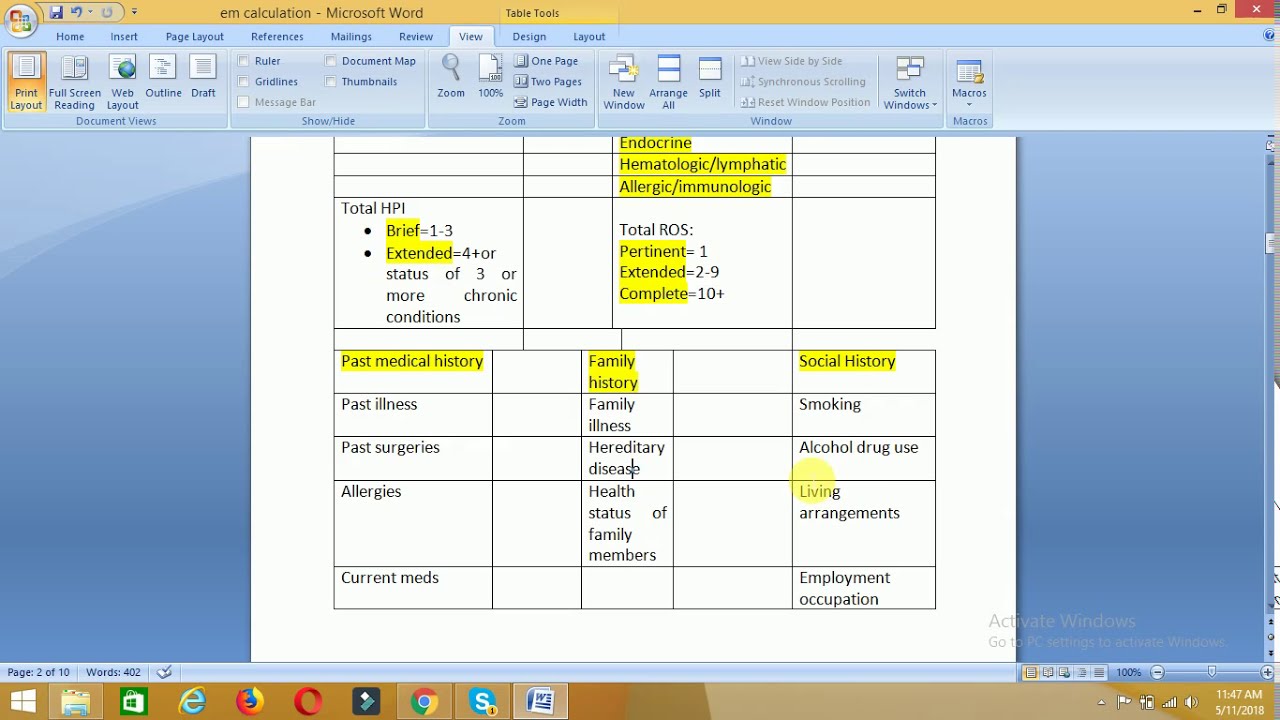This screenshot has height=720, width=1280.
Task: Open Table Tools Design tab
Action: point(529,37)
